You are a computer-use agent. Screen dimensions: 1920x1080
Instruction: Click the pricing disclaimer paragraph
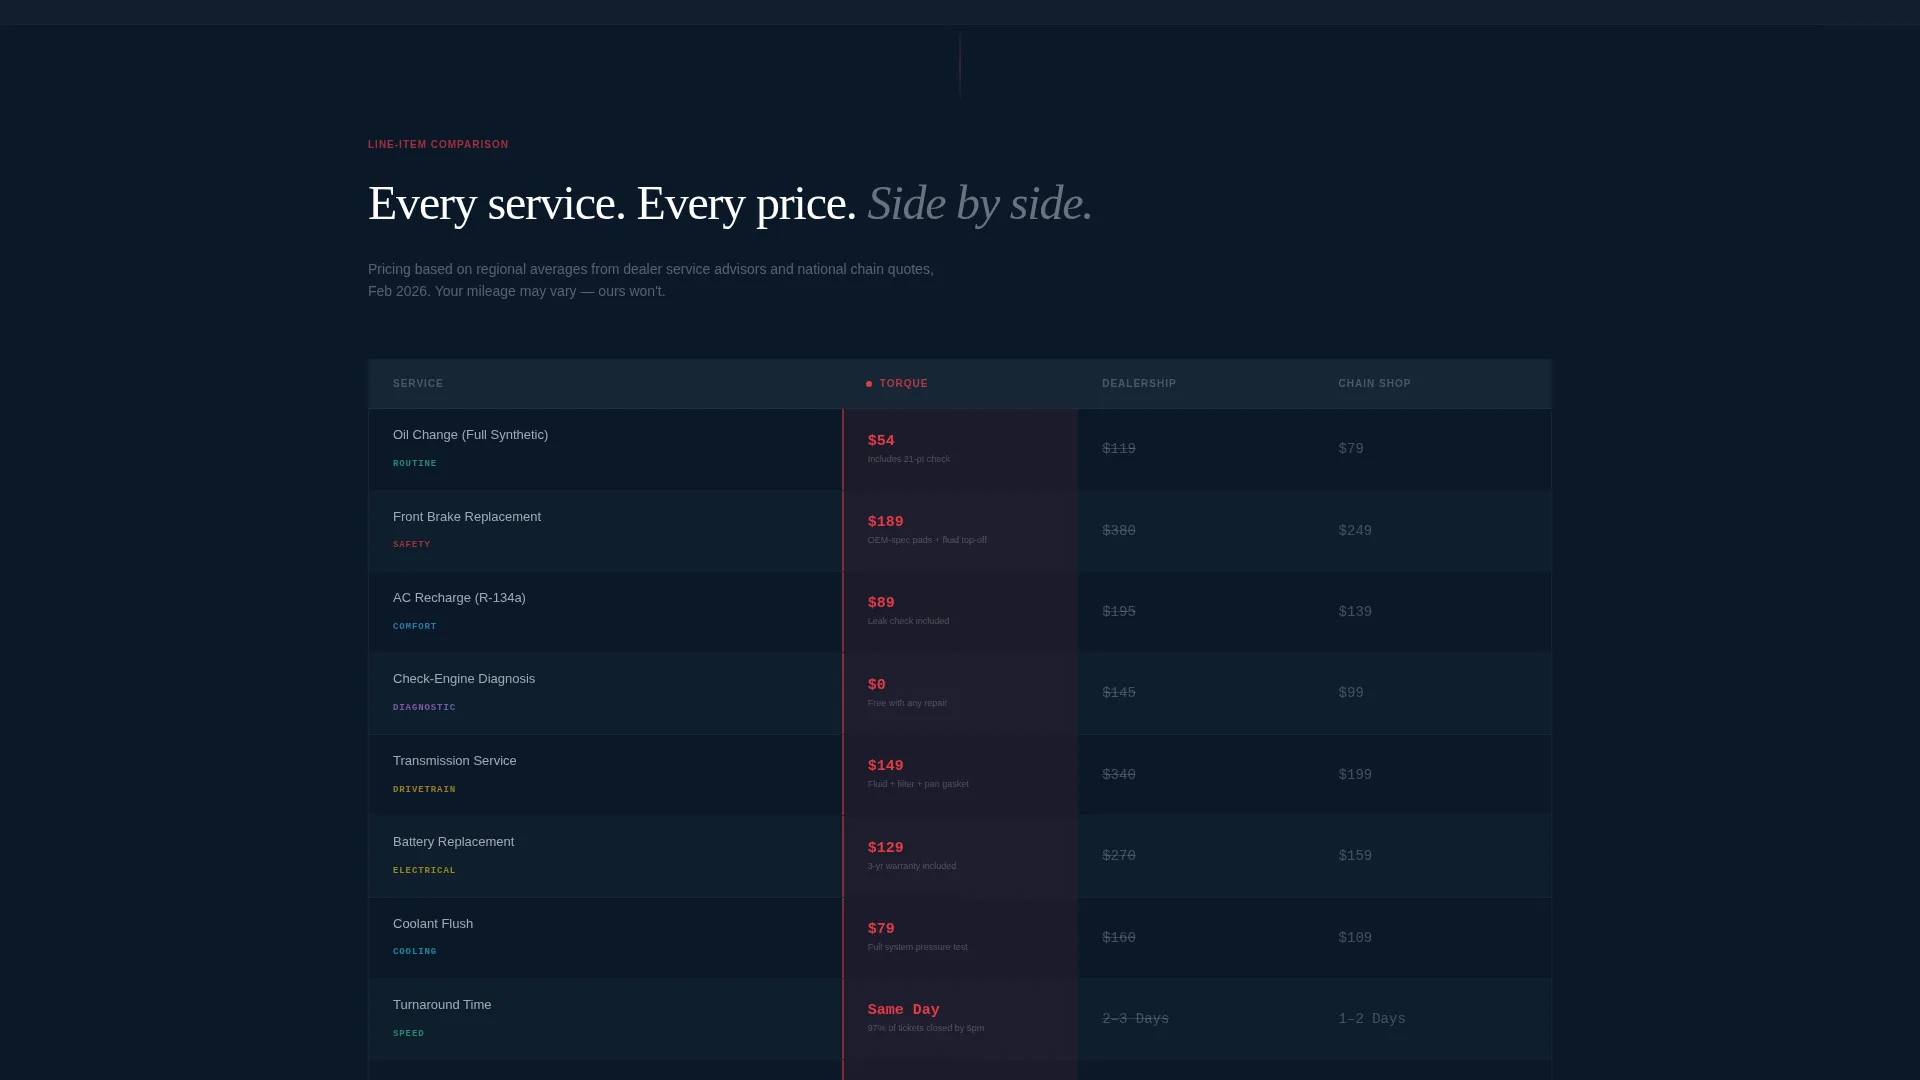pos(651,280)
